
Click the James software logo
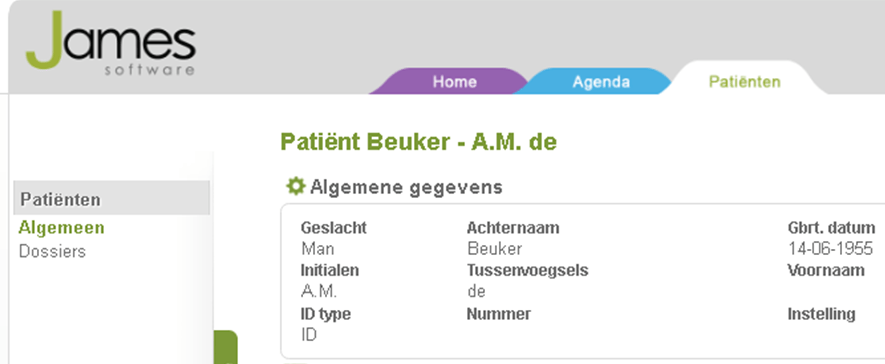click(111, 44)
